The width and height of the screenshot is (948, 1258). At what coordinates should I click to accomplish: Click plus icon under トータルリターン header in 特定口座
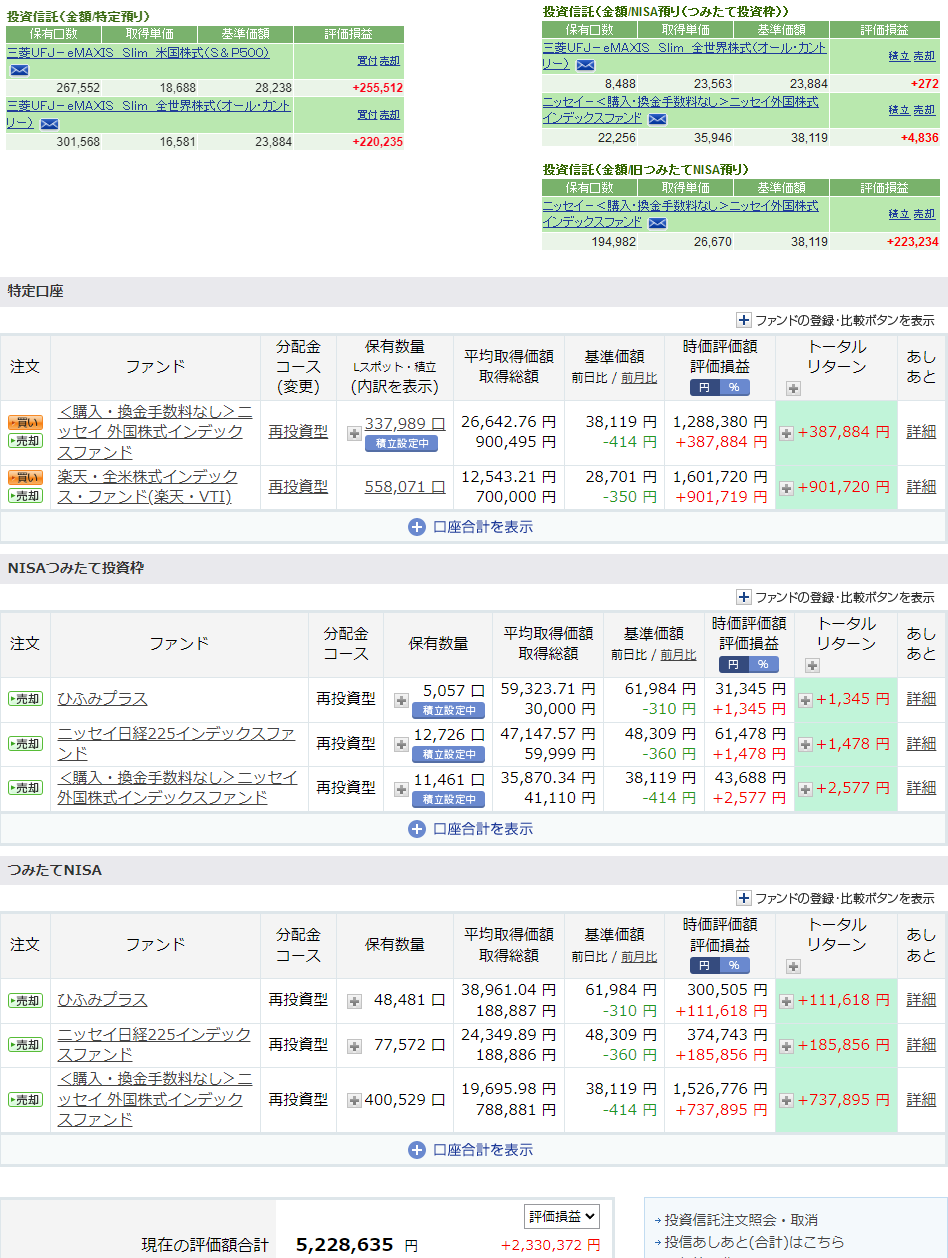[794, 388]
